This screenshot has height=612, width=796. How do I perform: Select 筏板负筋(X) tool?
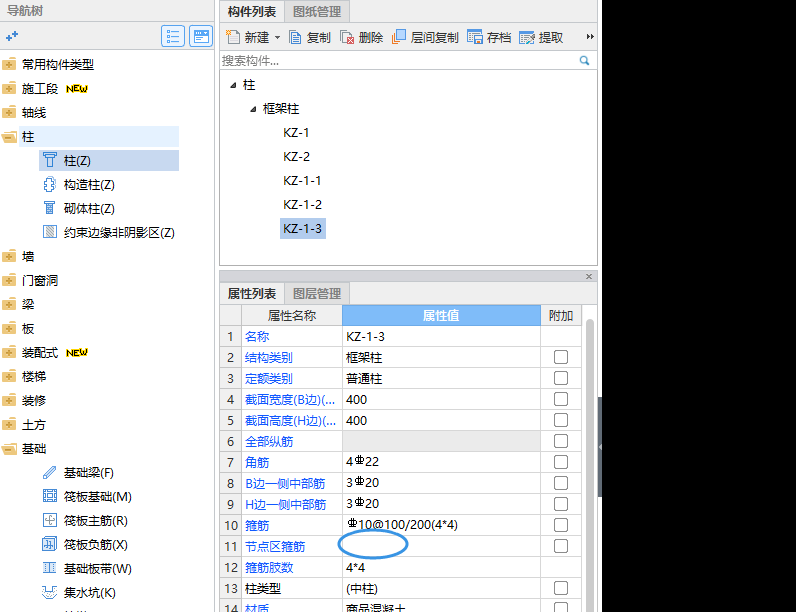[85, 545]
